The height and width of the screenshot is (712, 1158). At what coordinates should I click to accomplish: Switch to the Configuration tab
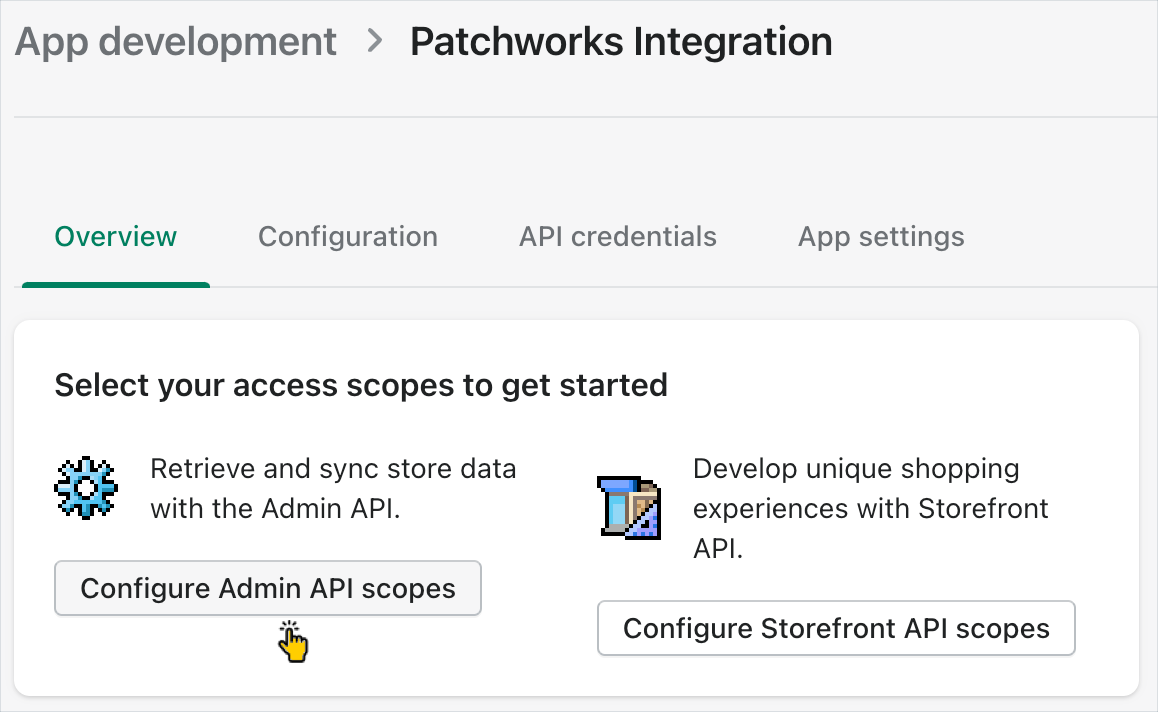click(x=347, y=237)
